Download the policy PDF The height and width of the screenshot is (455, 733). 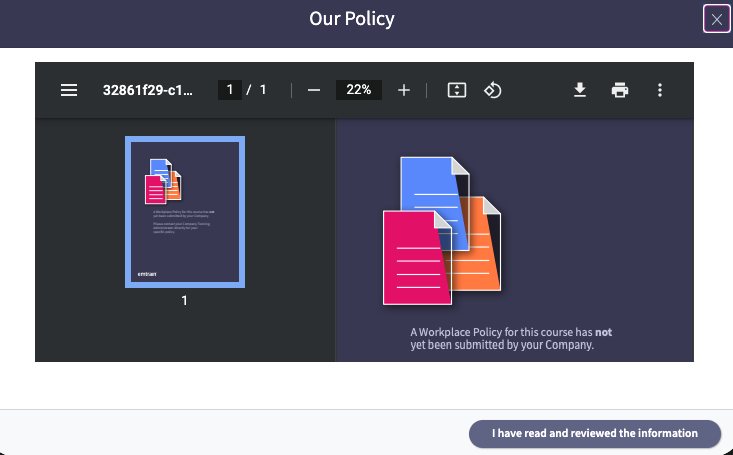click(580, 90)
